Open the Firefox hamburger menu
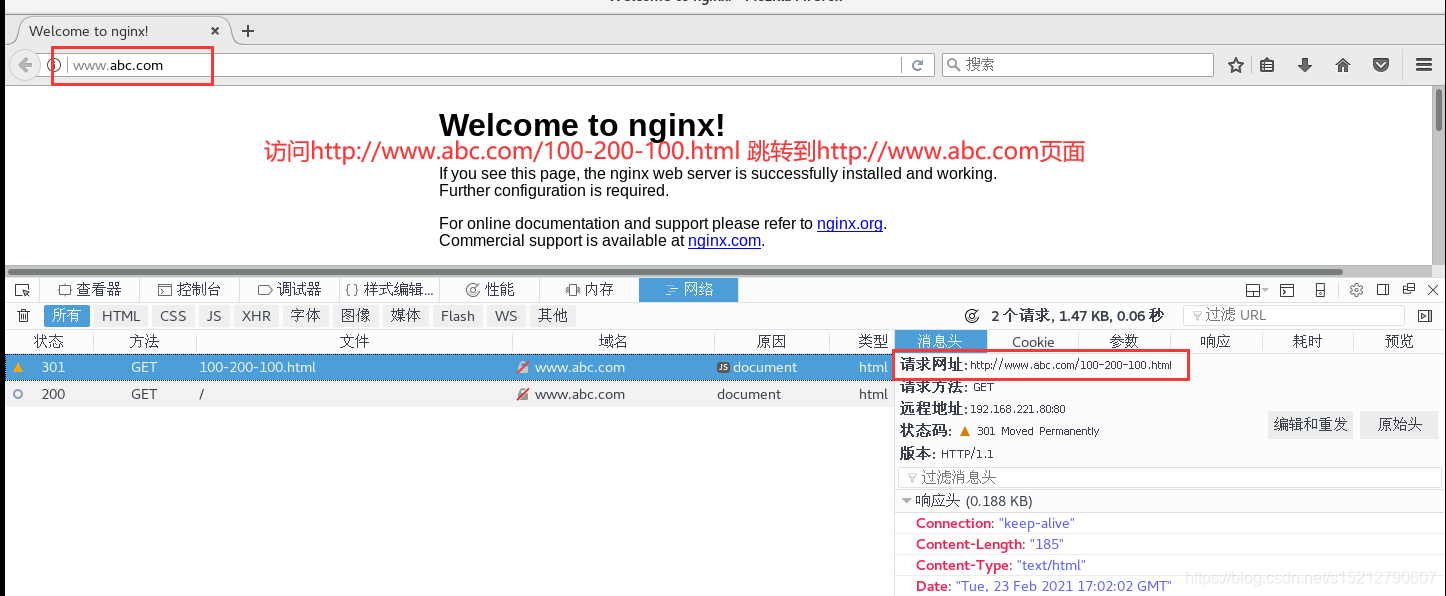This screenshot has height=596, width=1446. pyautogui.click(x=1424, y=65)
